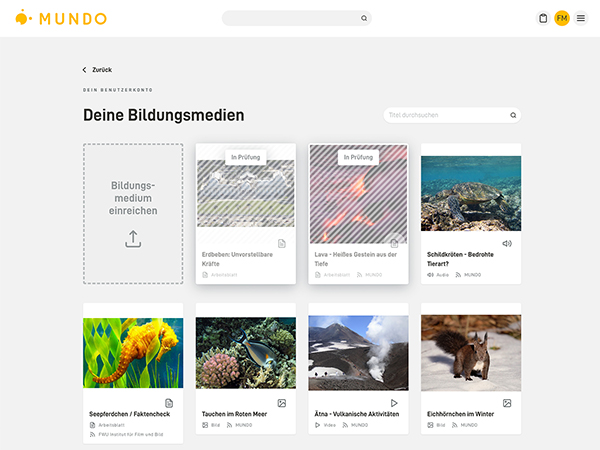Click play icon on Ätna card

tap(394, 403)
